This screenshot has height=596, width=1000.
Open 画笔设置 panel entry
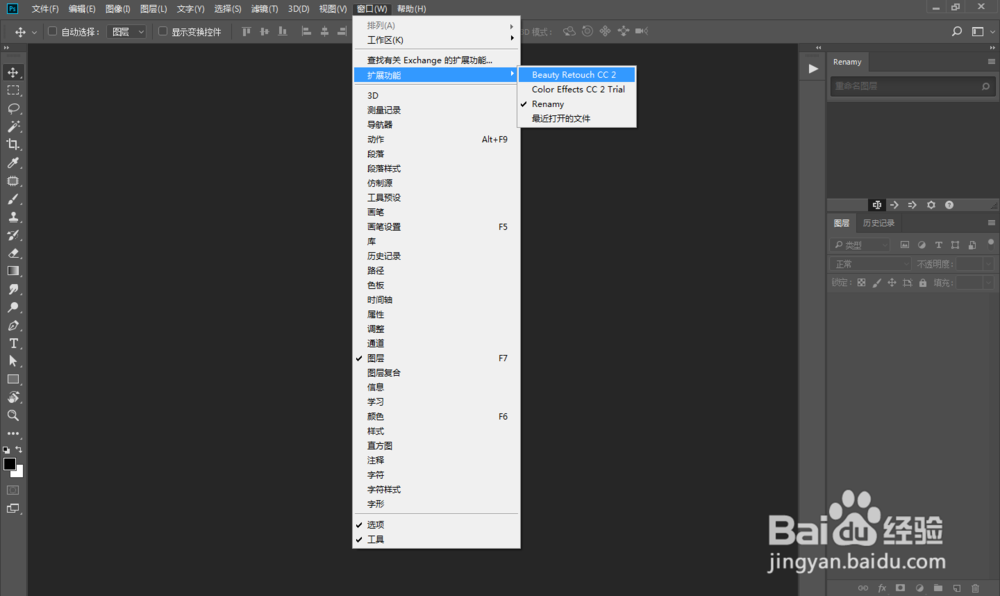(436, 227)
